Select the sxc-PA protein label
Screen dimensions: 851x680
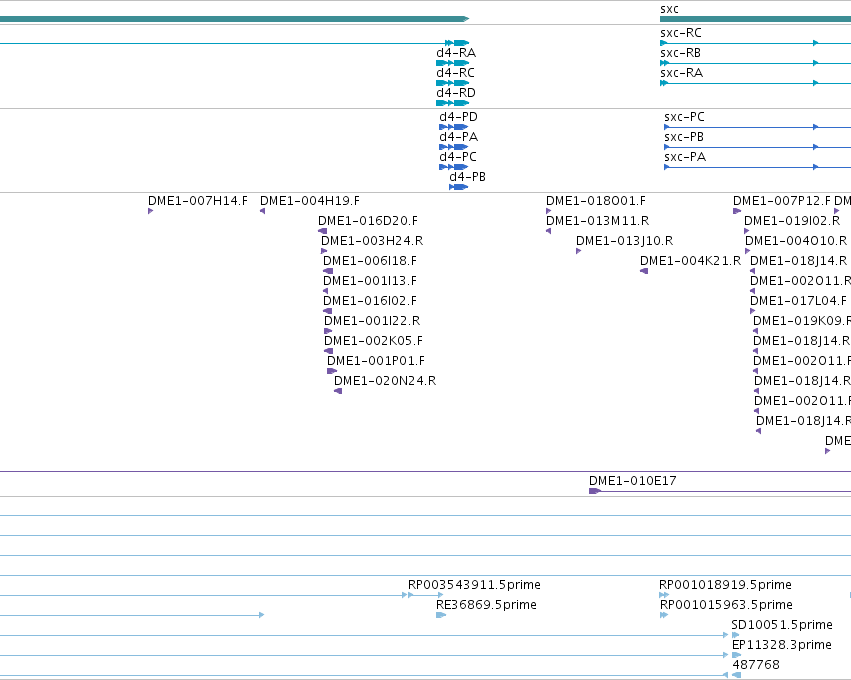coord(685,157)
